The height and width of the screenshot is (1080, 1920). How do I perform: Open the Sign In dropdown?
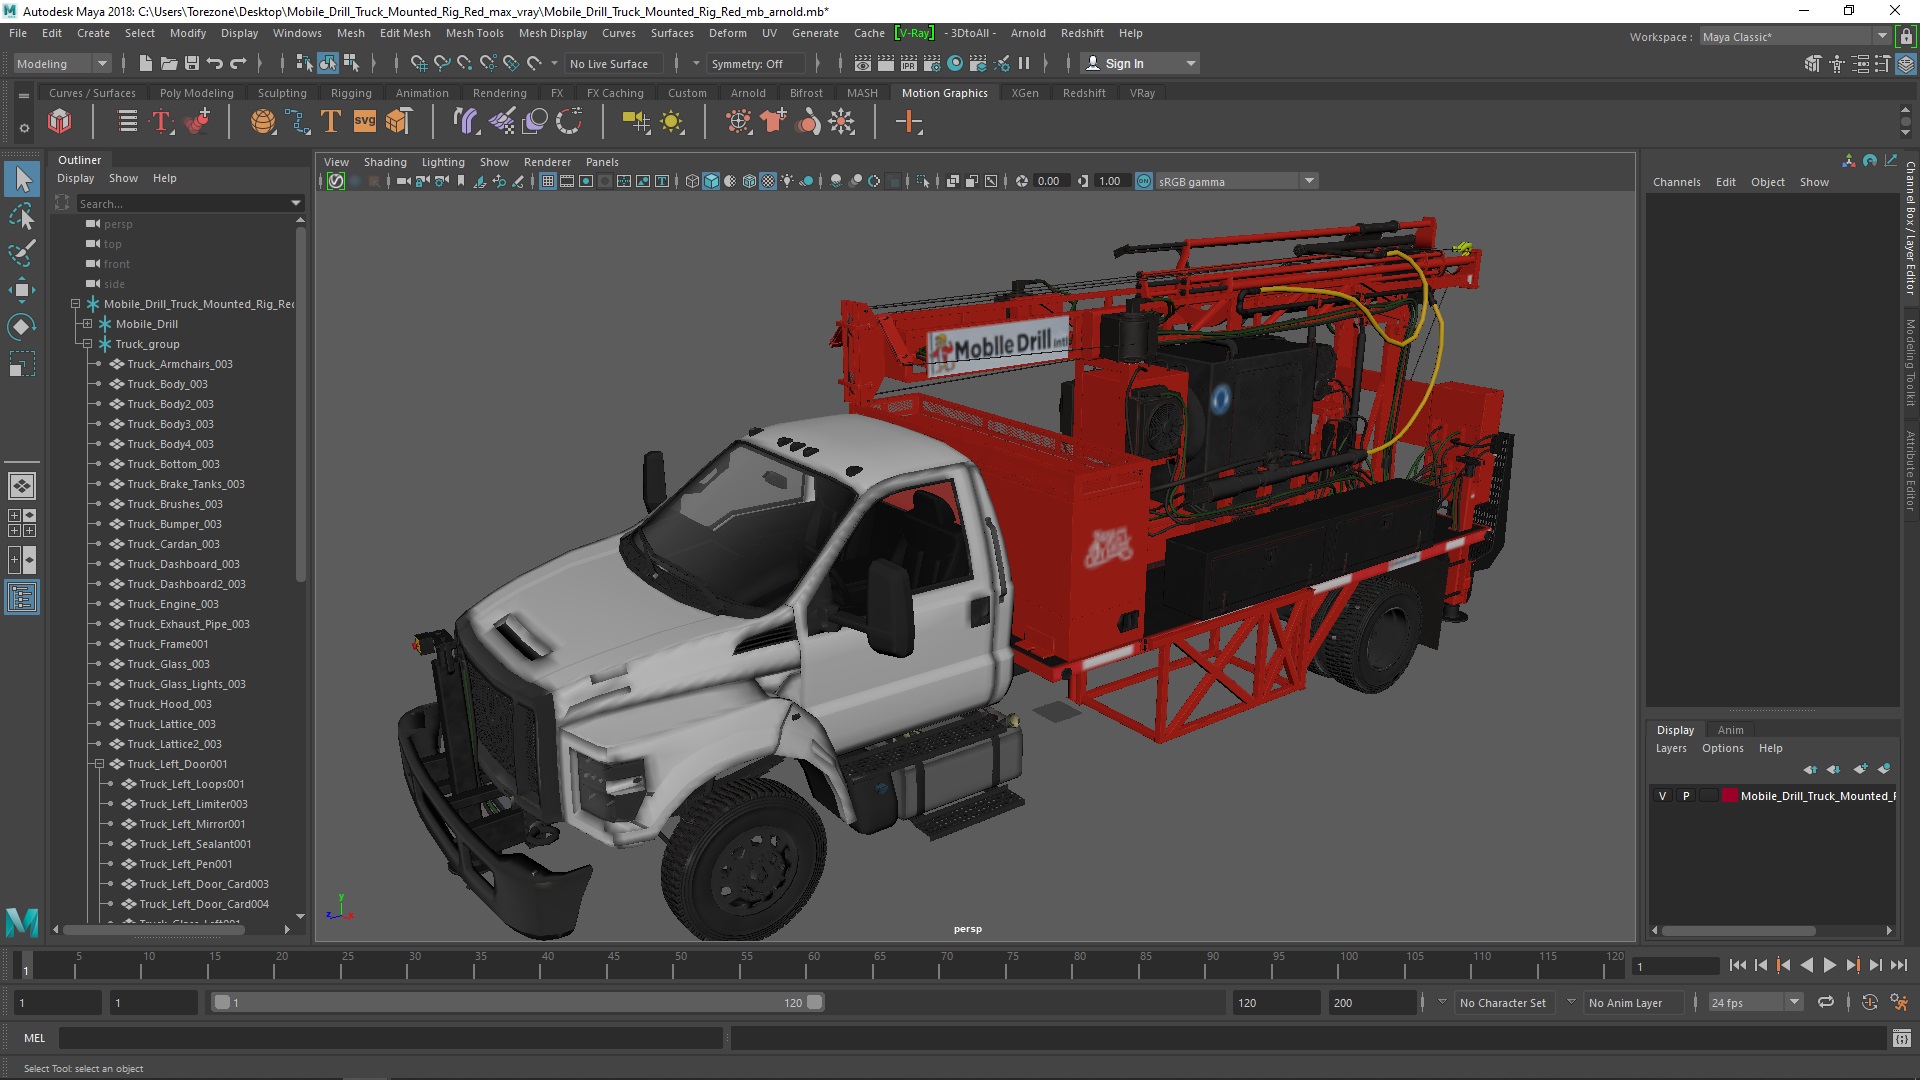click(x=1141, y=63)
